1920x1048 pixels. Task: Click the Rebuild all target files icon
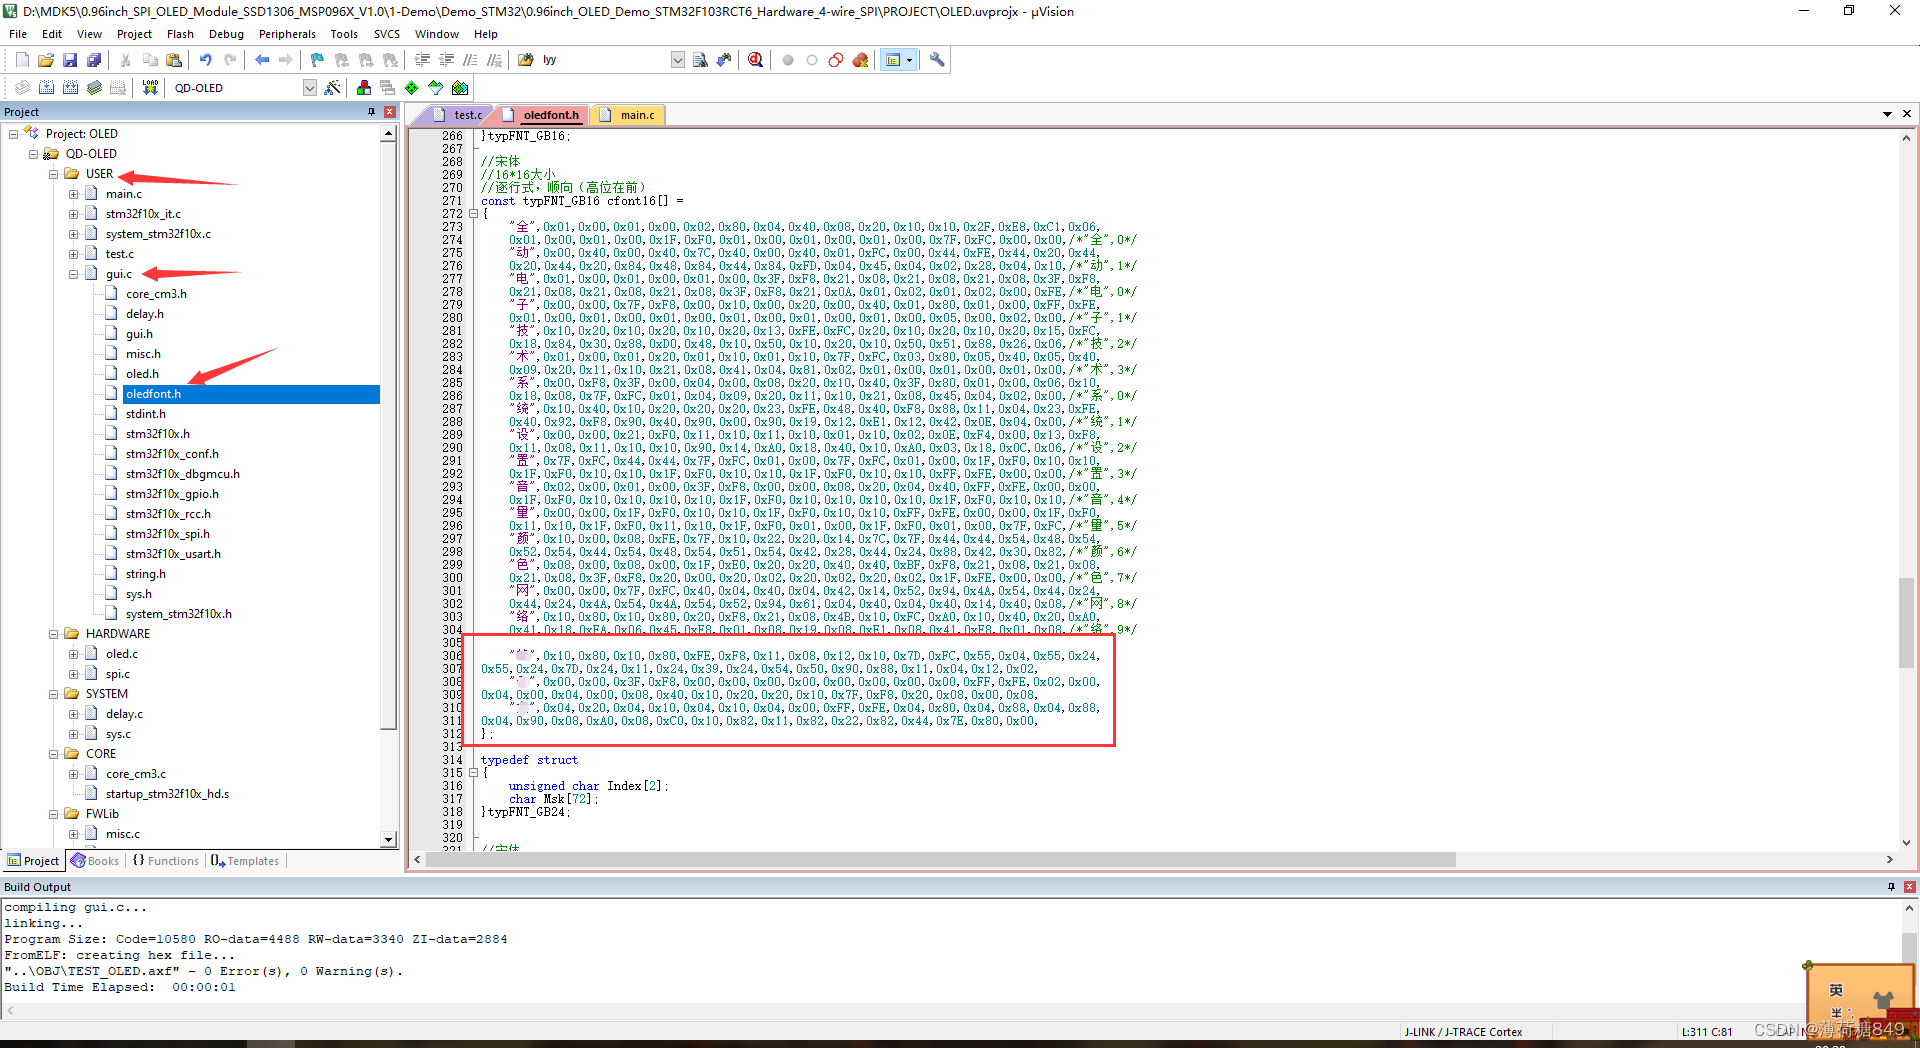click(70, 87)
